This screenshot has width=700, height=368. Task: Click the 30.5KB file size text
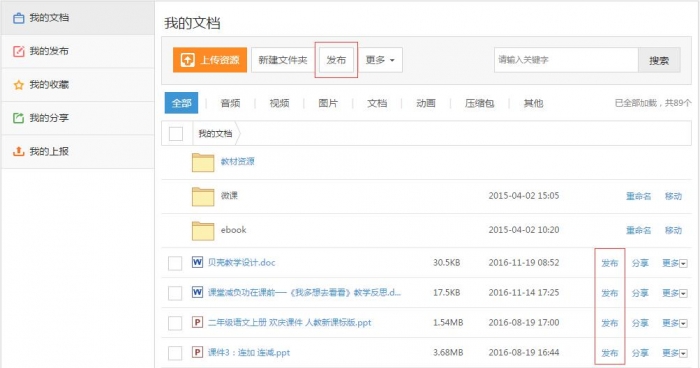[x=446, y=263]
